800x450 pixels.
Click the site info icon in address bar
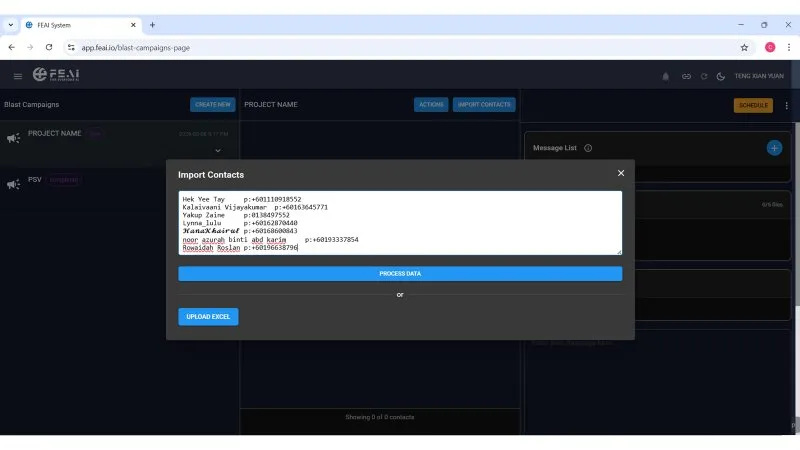pos(71,47)
